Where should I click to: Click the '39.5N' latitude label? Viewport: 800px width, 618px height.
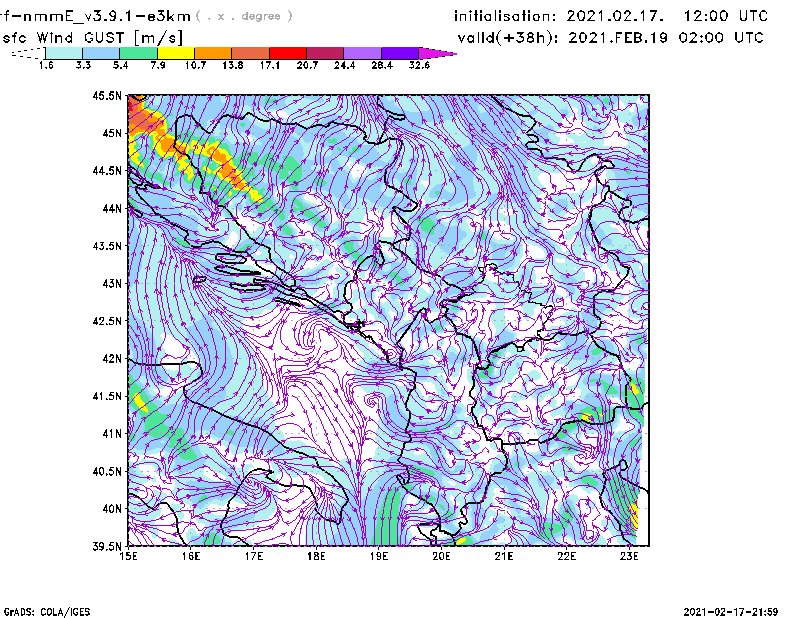coord(107,547)
